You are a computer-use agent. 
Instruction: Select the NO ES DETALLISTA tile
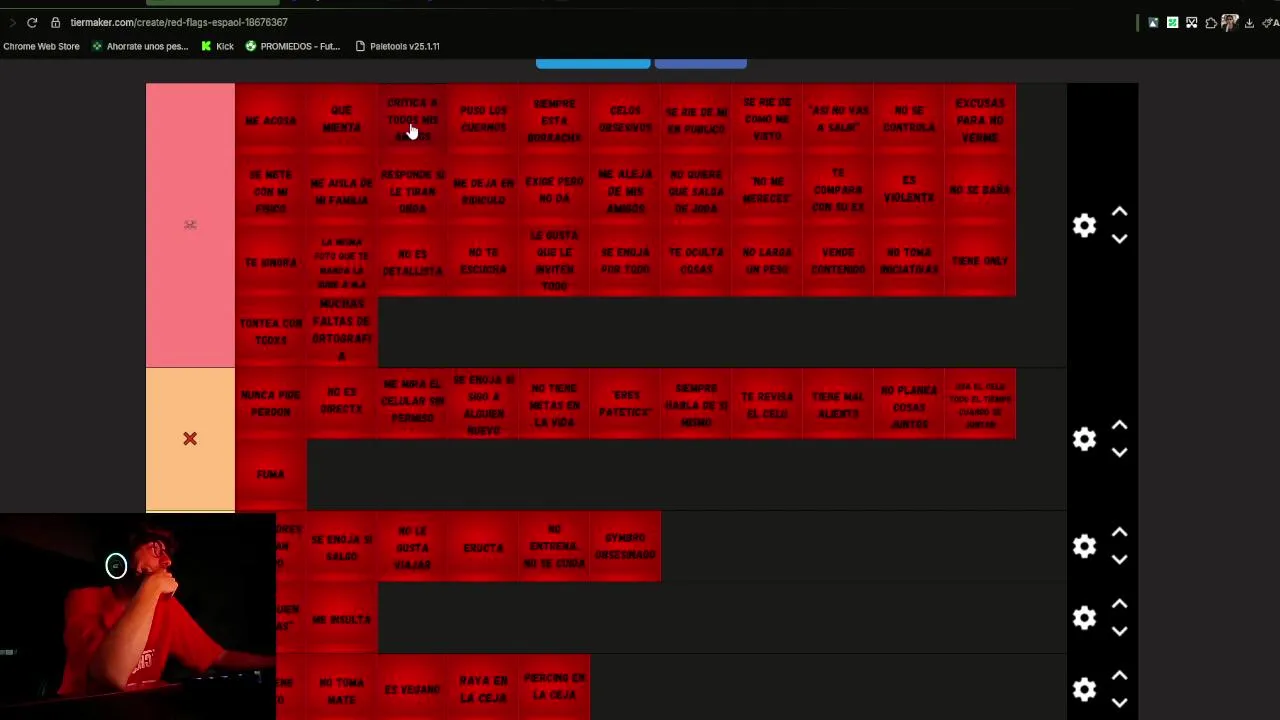point(413,261)
